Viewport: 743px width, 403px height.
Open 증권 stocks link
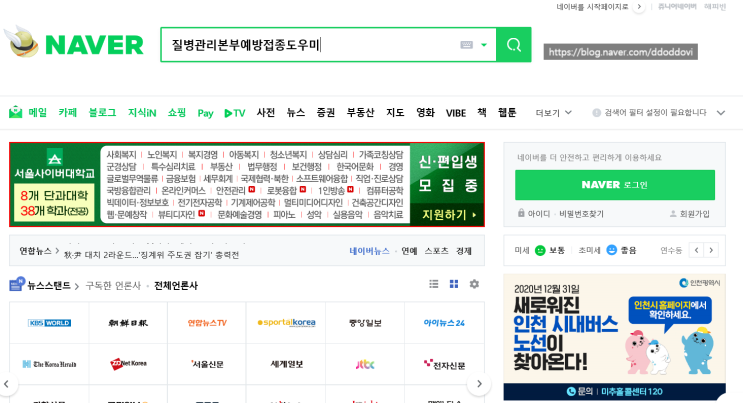click(x=326, y=112)
